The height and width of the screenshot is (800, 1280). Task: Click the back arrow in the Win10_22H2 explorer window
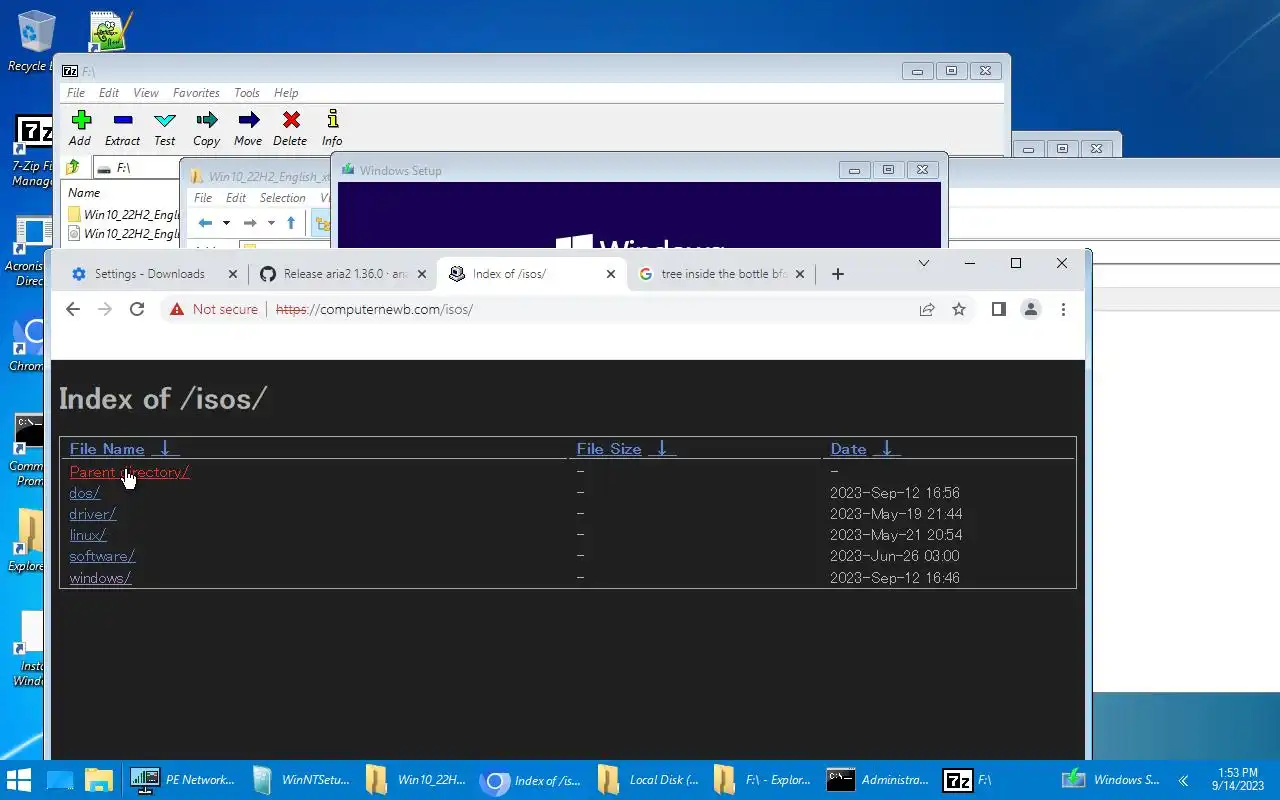(x=205, y=223)
